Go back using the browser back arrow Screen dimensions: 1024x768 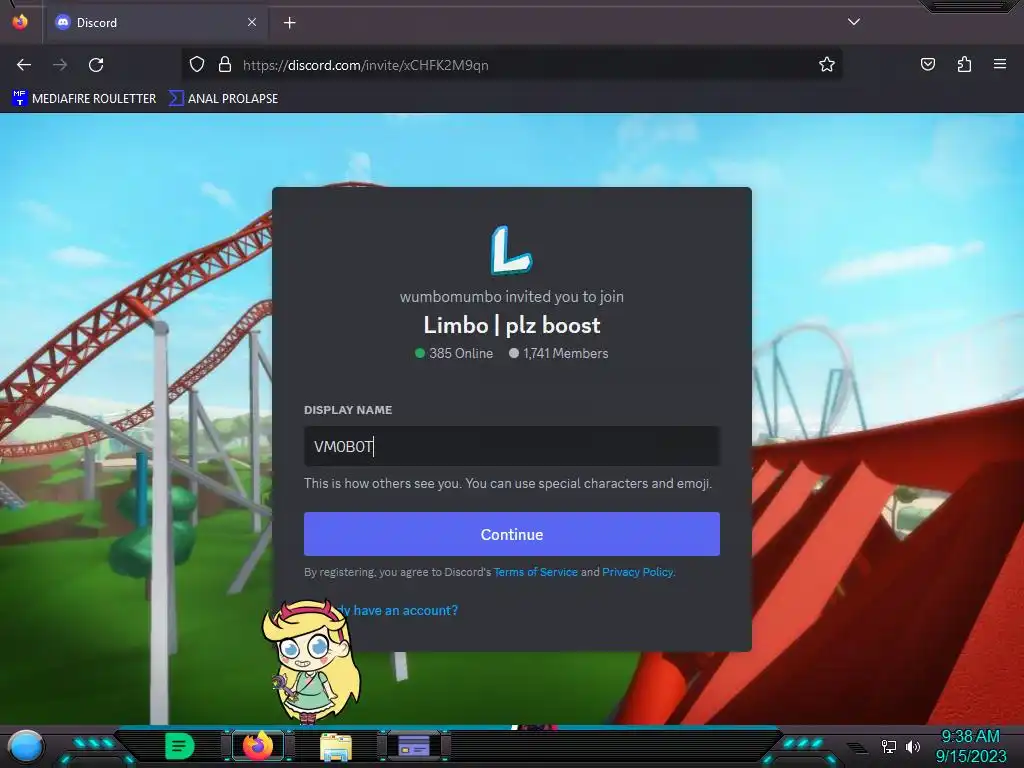point(24,65)
